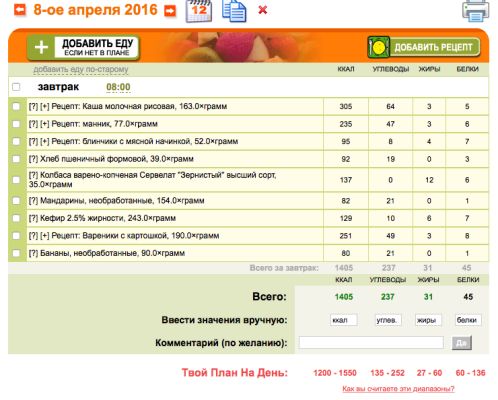Click the plate icon on add recipe

pos(379,47)
